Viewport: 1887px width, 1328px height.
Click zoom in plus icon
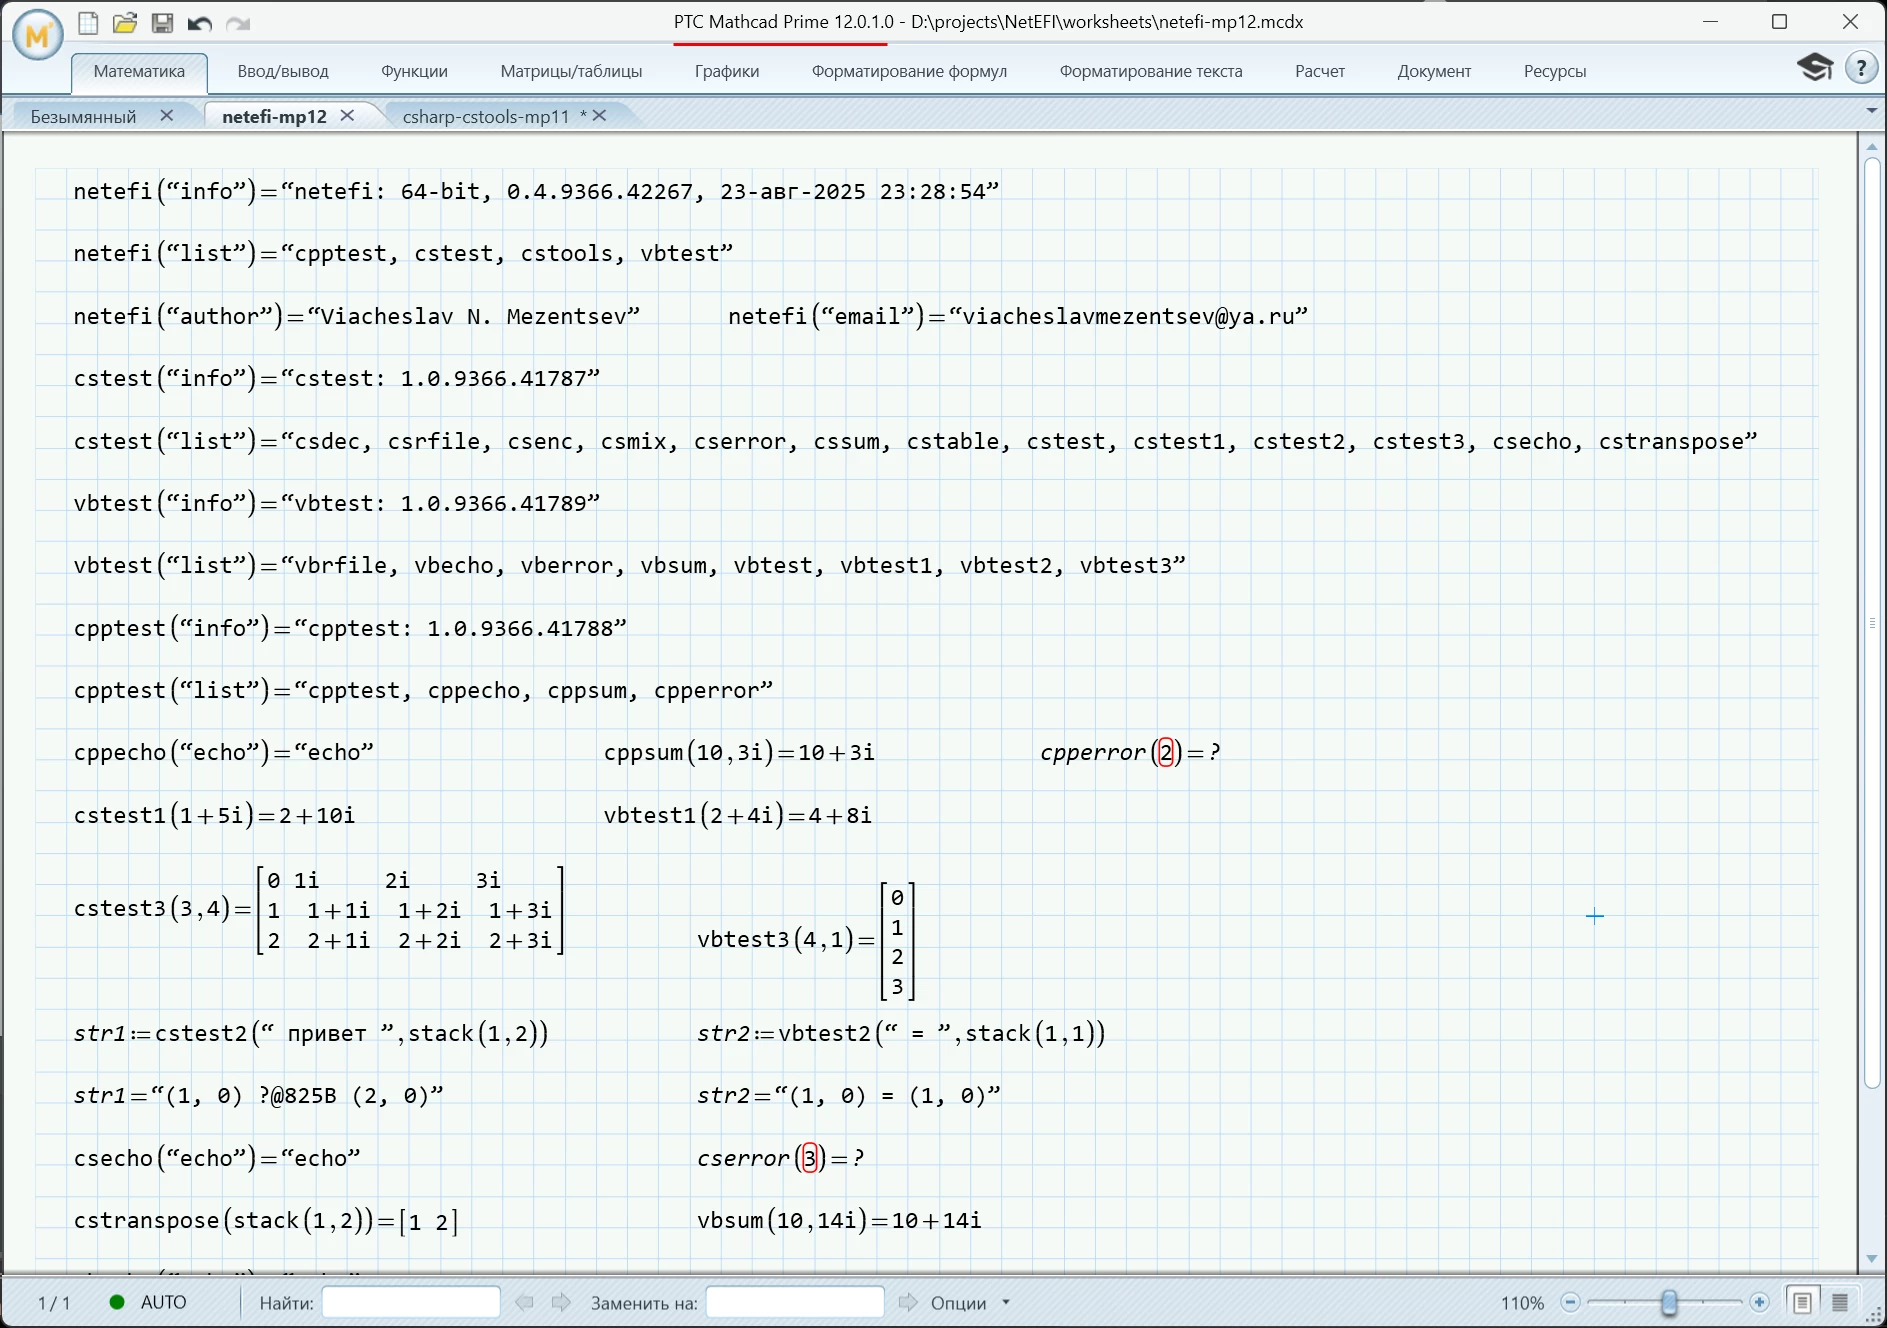[1760, 1302]
